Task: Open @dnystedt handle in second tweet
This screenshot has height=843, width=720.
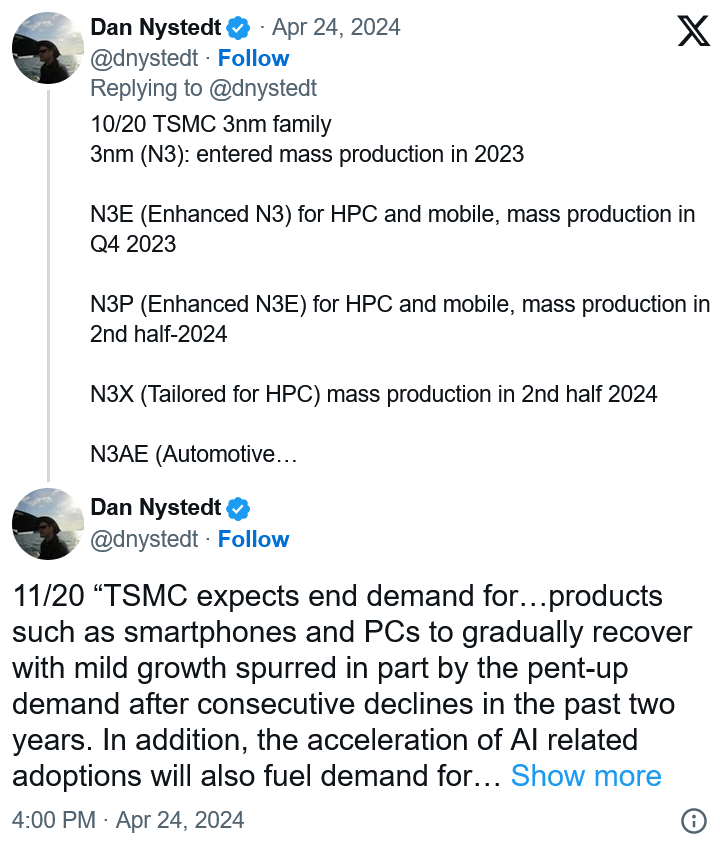Action: coord(144,539)
